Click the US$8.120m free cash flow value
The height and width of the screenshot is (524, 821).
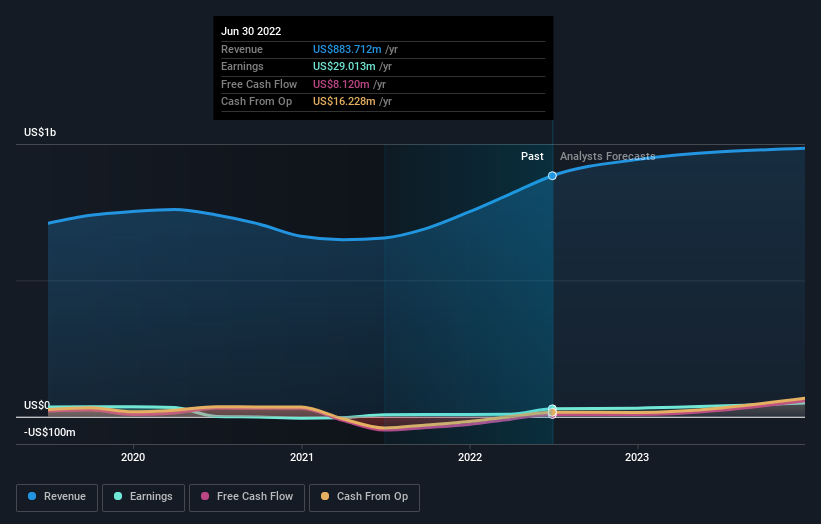coord(341,84)
